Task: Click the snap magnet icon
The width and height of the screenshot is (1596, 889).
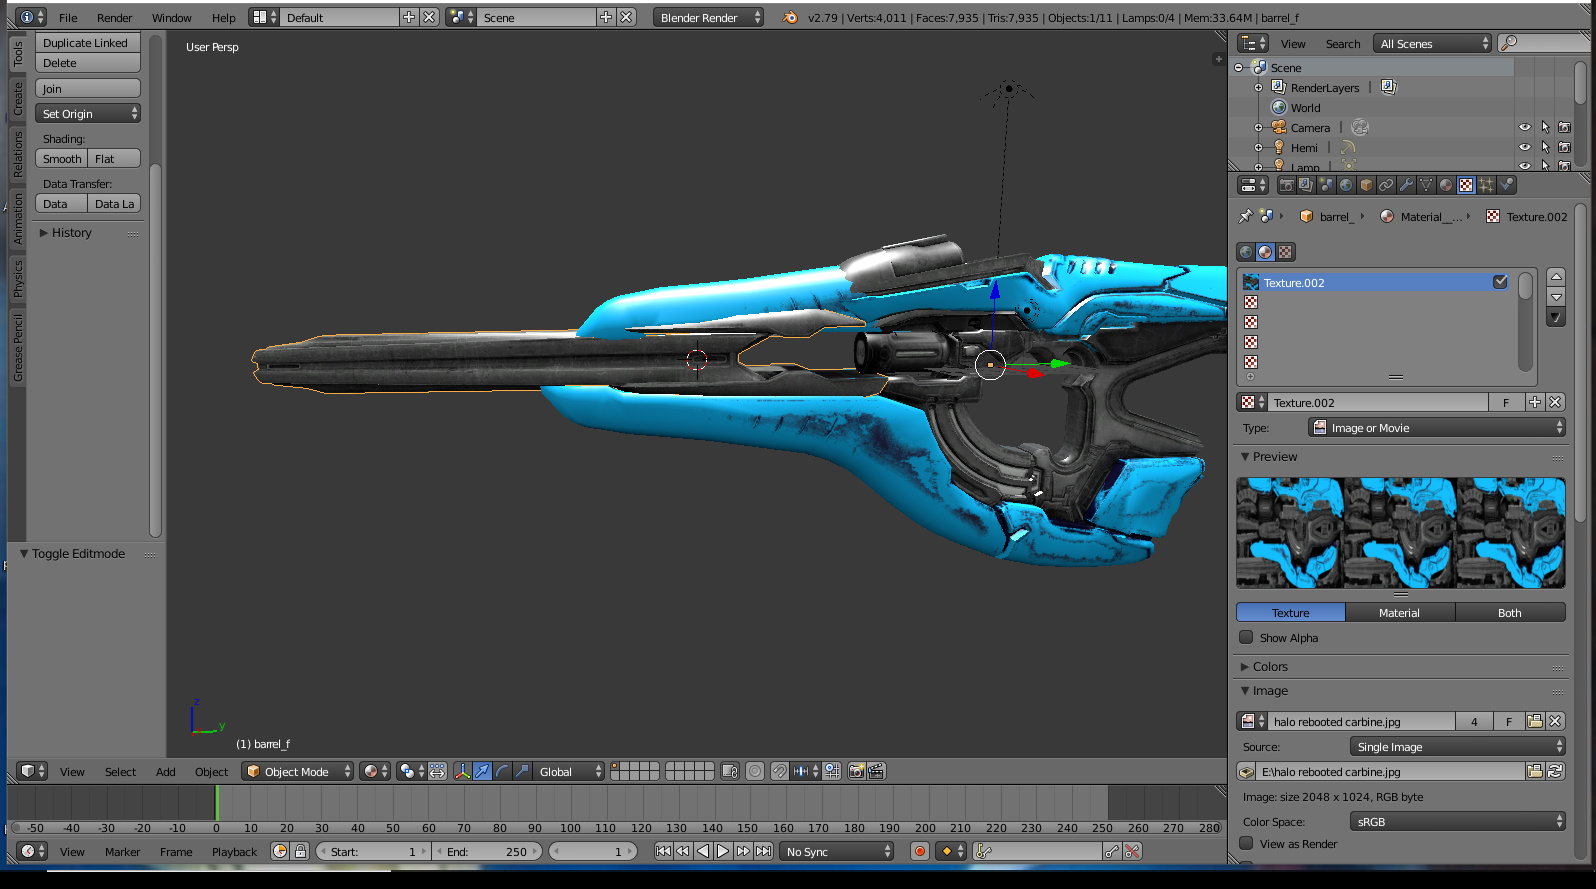Action: [779, 771]
